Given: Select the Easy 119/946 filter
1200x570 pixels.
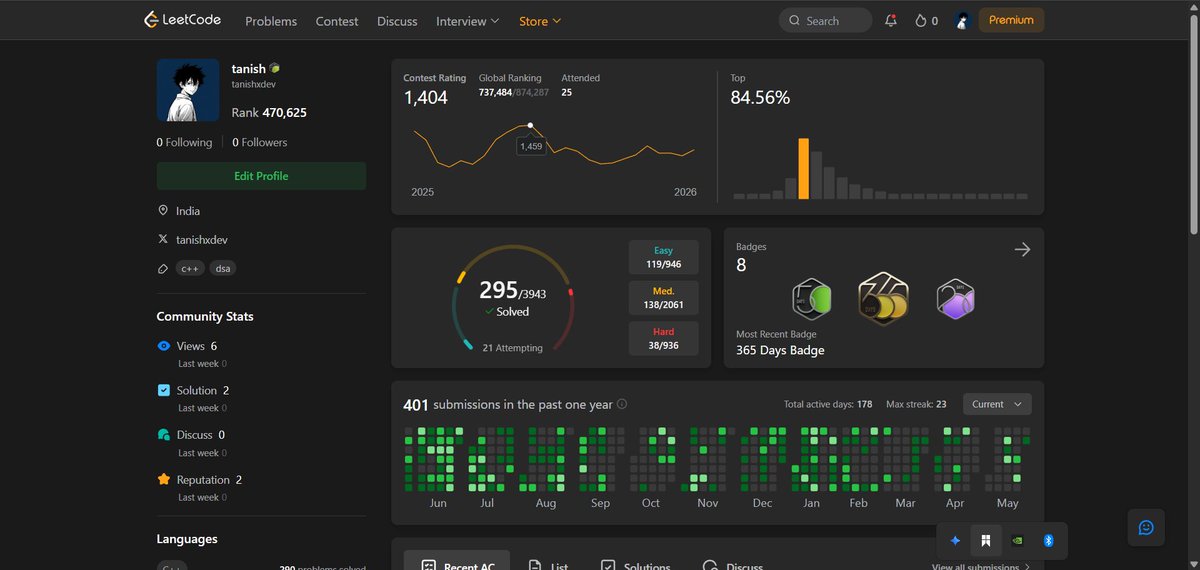Looking at the screenshot, I should click(x=663, y=257).
